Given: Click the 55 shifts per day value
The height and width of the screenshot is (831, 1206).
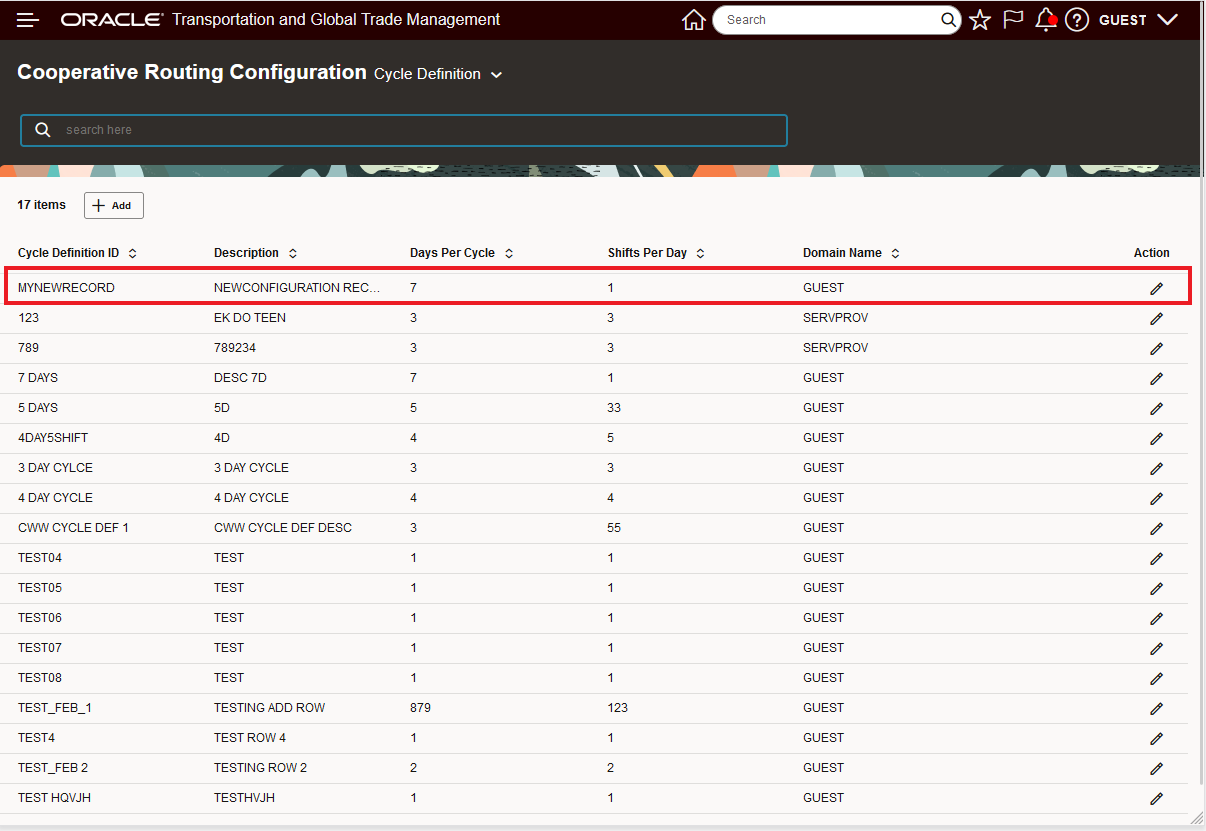Looking at the screenshot, I should pos(614,528).
